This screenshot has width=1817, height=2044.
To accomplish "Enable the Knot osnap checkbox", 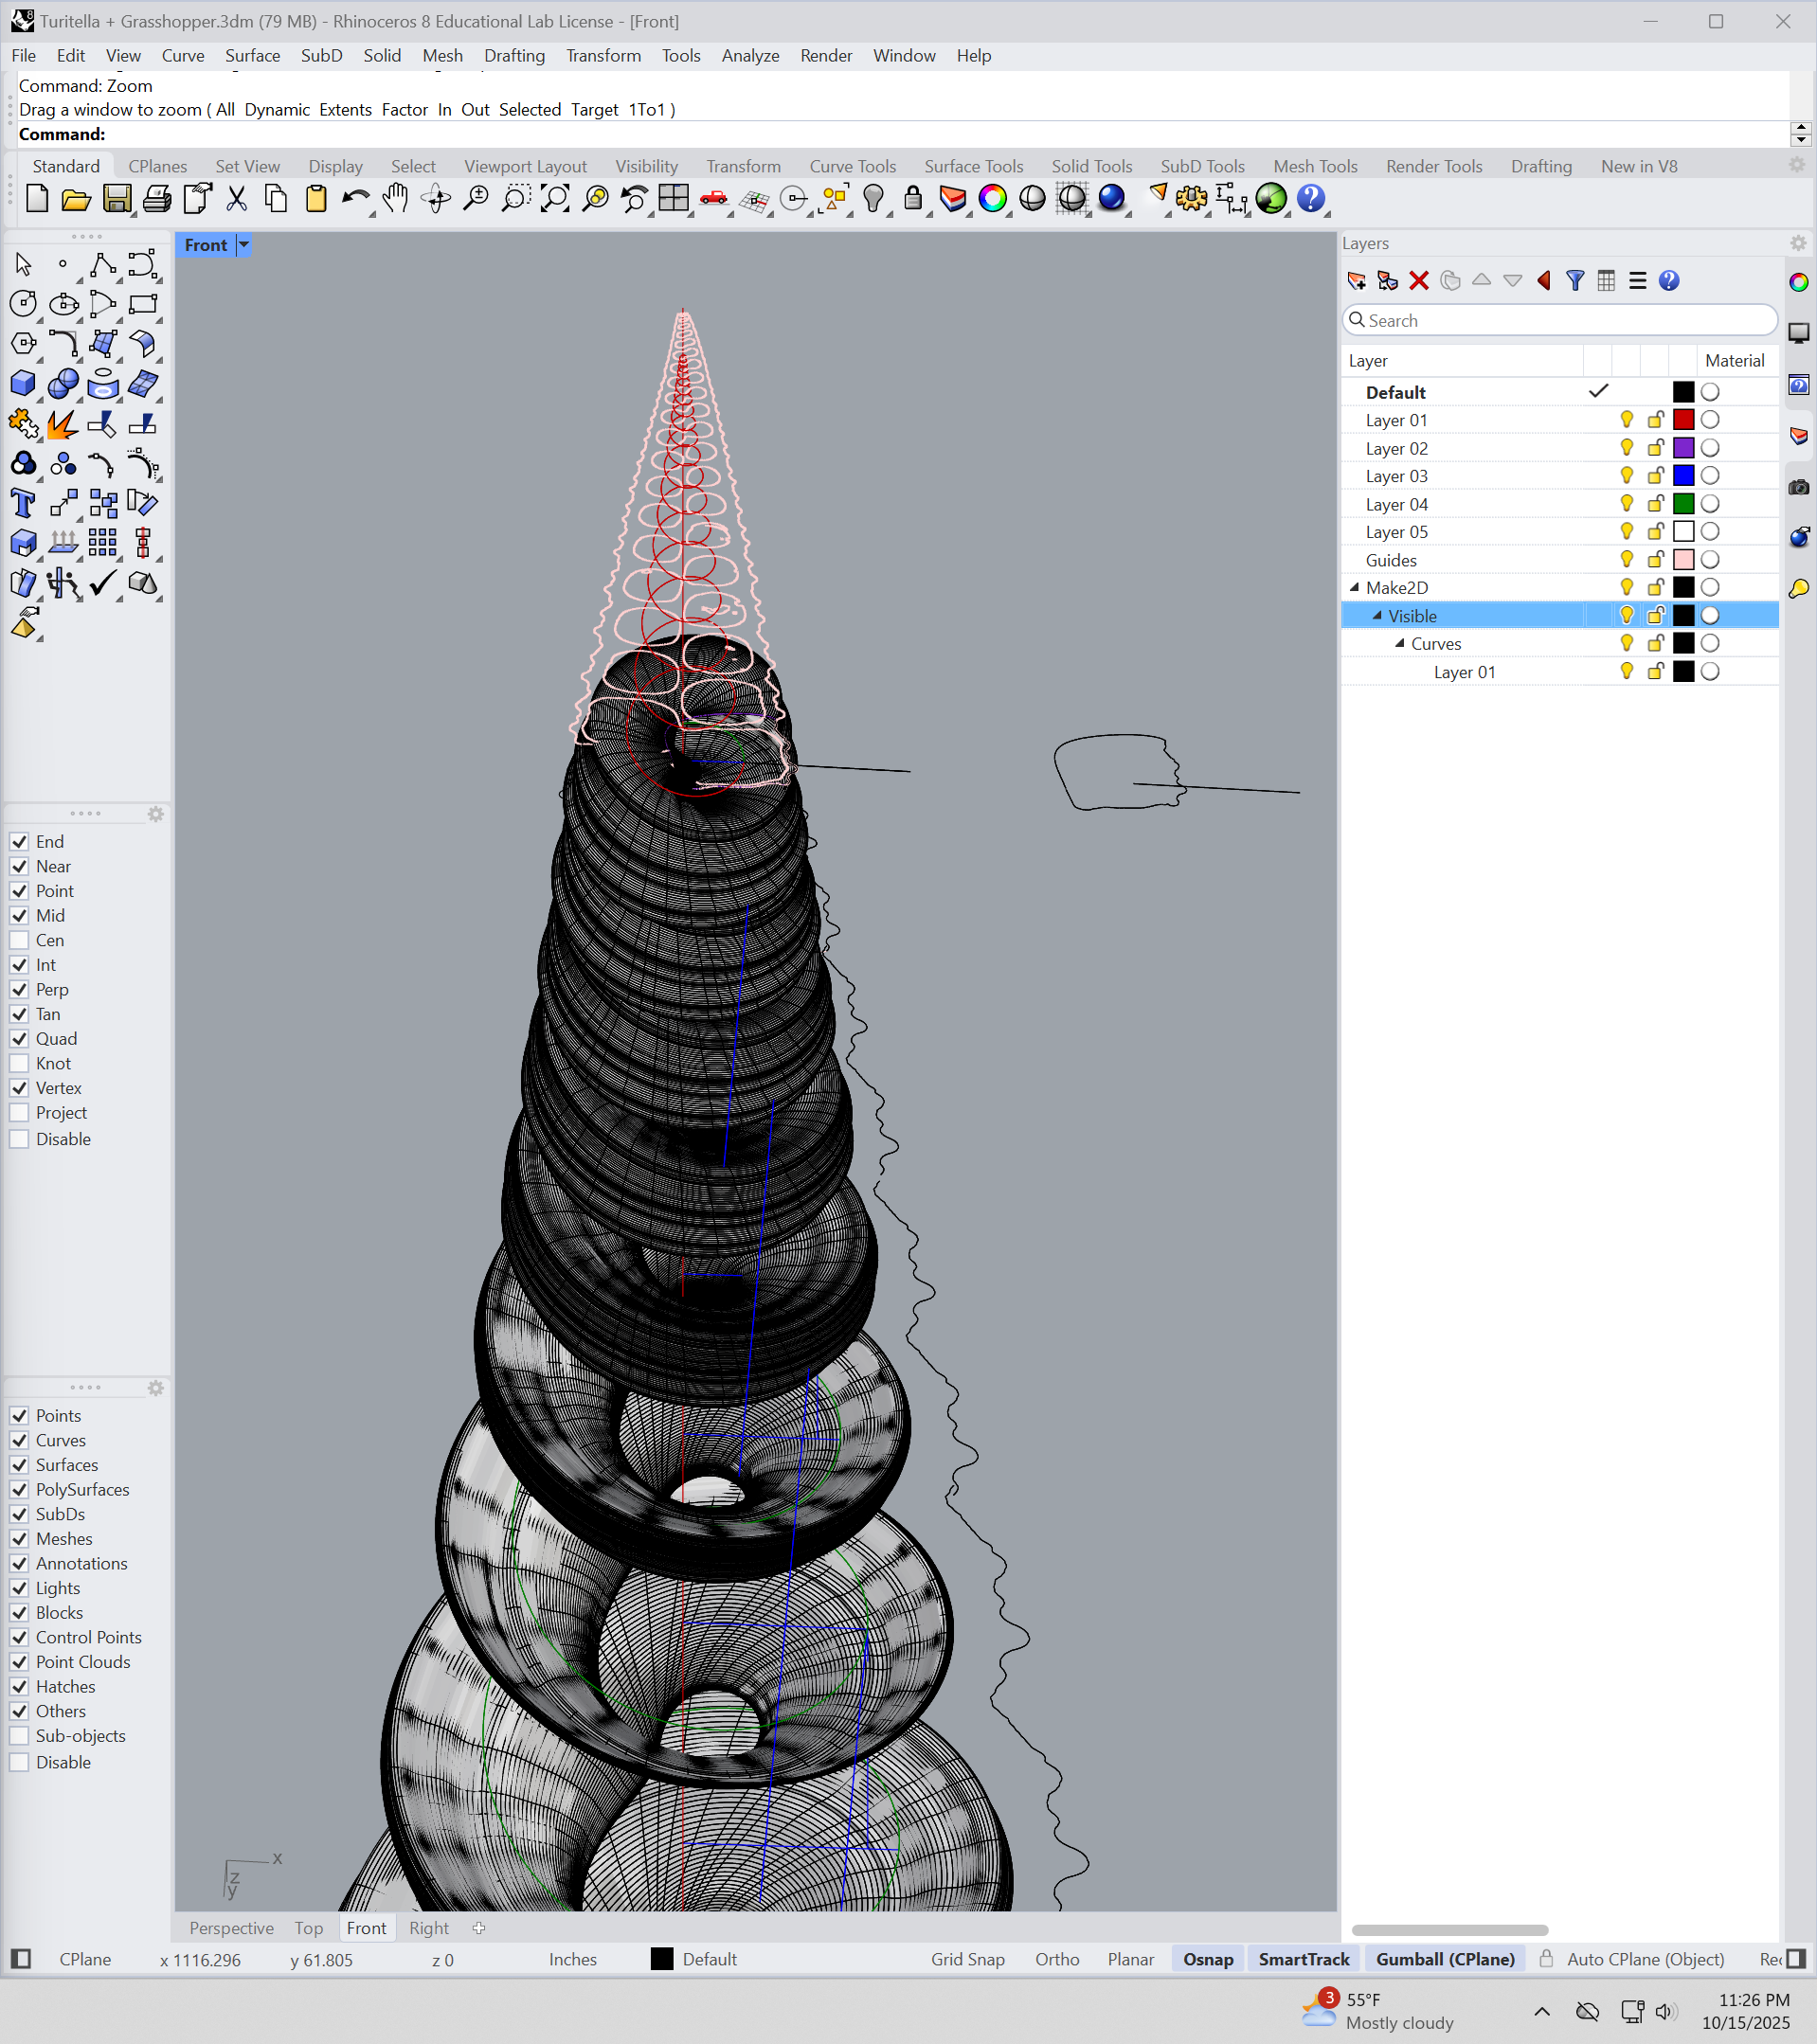I will click(x=20, y=1063).
